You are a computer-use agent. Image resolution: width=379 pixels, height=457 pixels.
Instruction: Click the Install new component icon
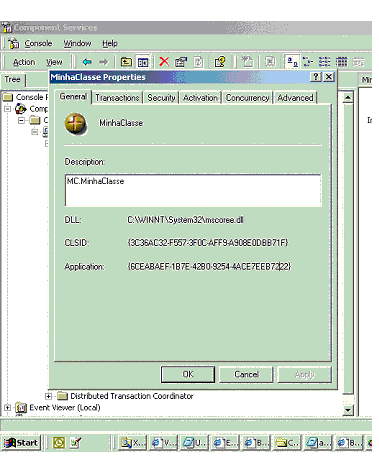[247, 62]
